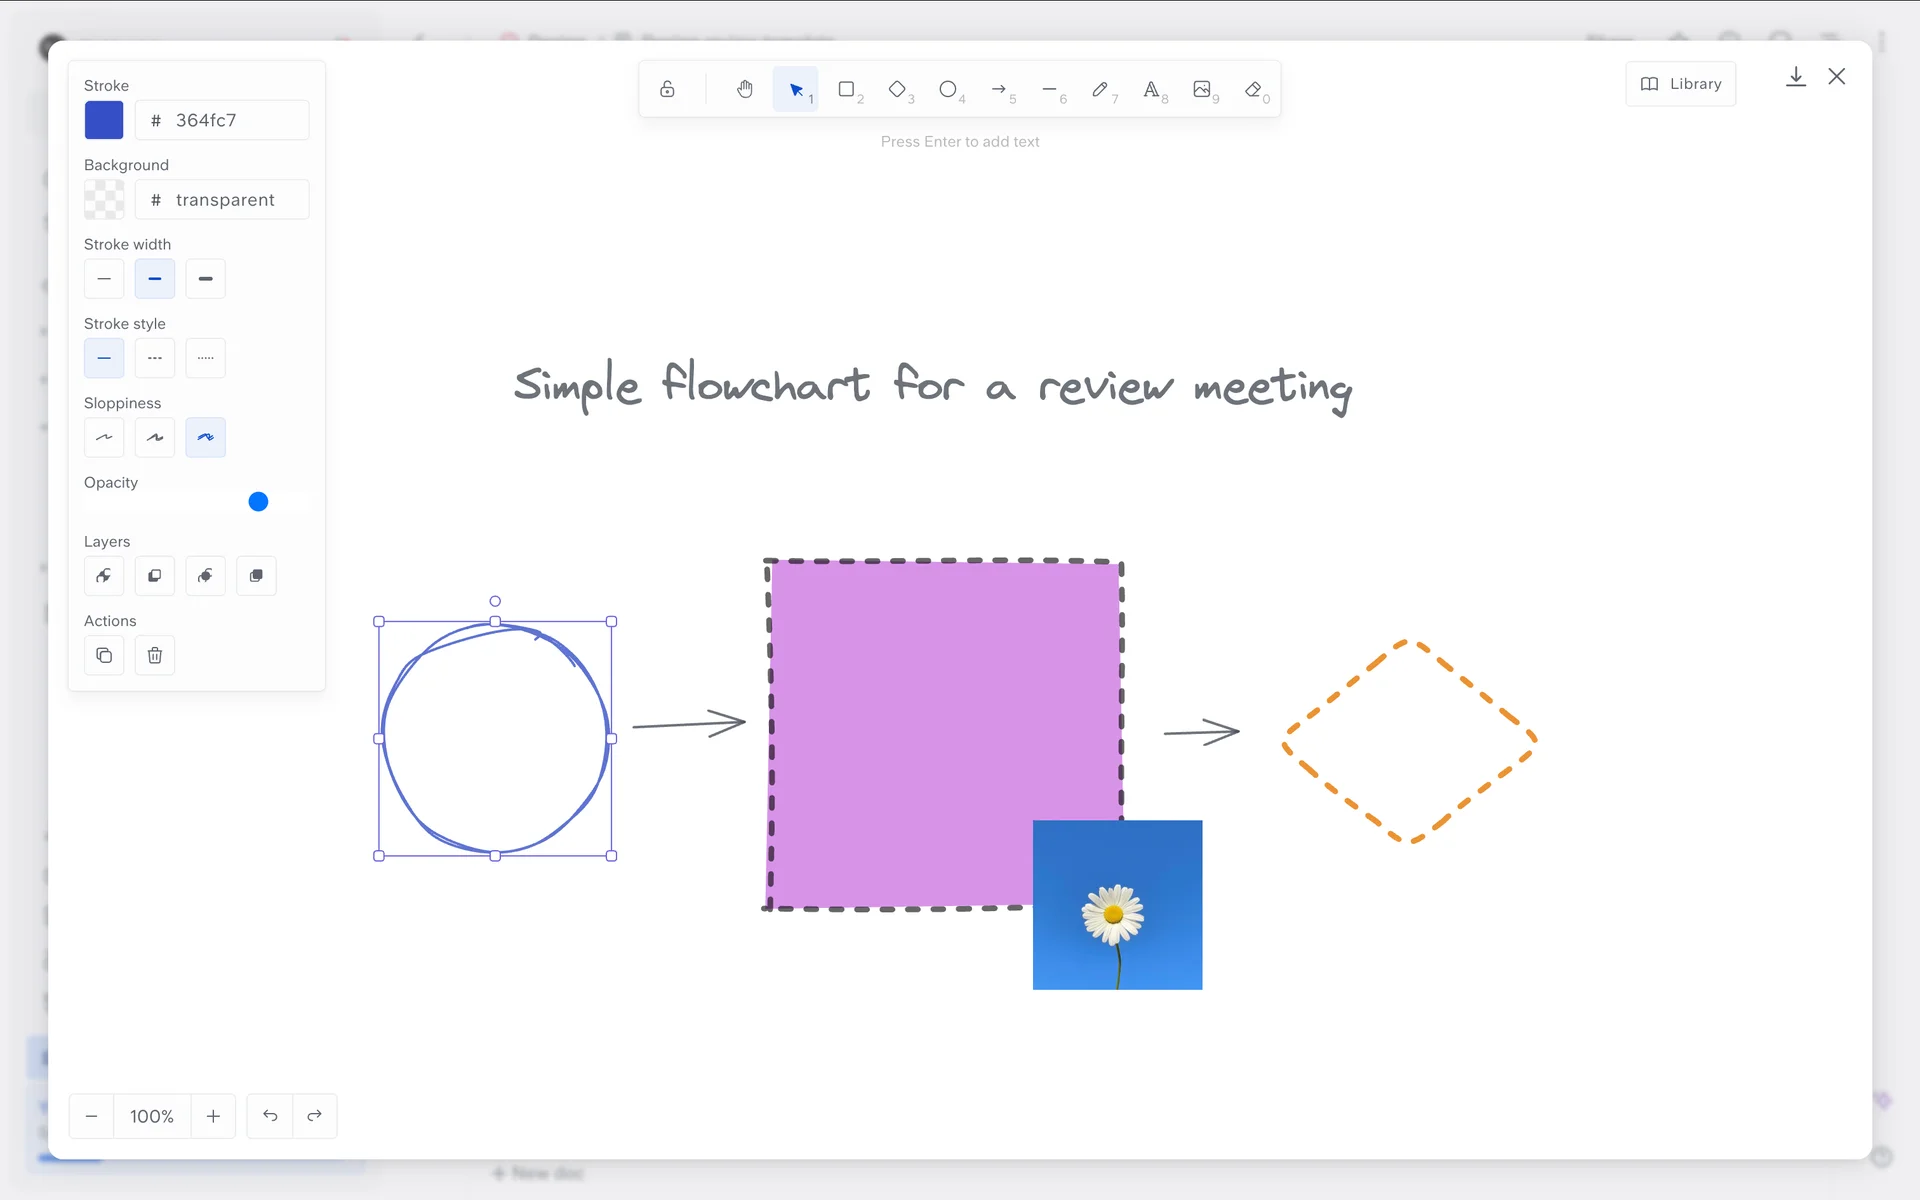Viewport: 1920px width, 1200px height.
Task: Click the blue stroke color swatch
Action: [104, 120]
